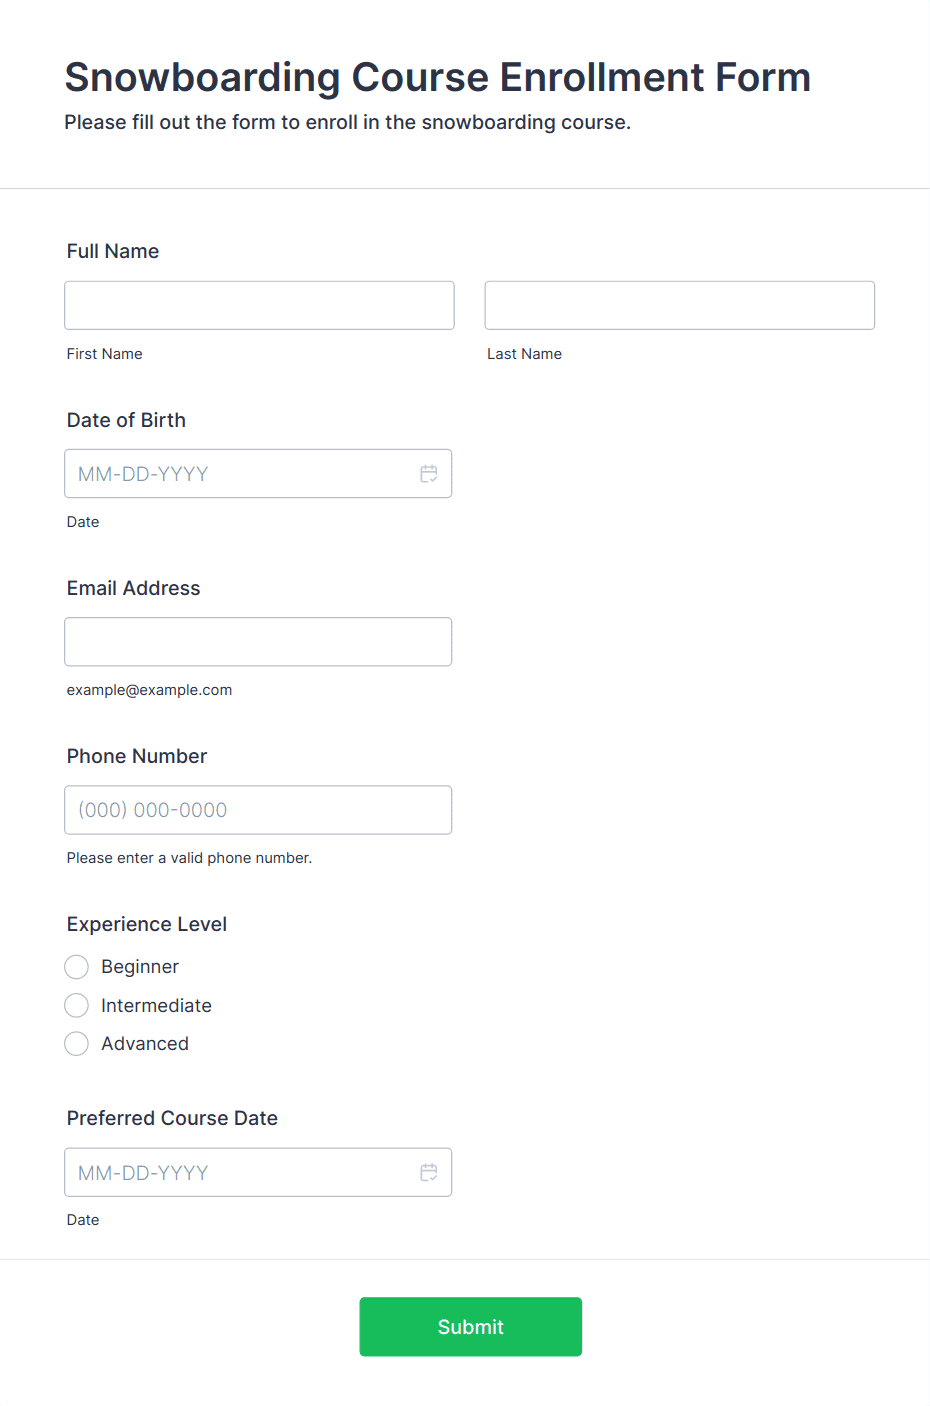Click the Preferred Course Date label
930x1406 pixels.
click(x=172, y=1118)
